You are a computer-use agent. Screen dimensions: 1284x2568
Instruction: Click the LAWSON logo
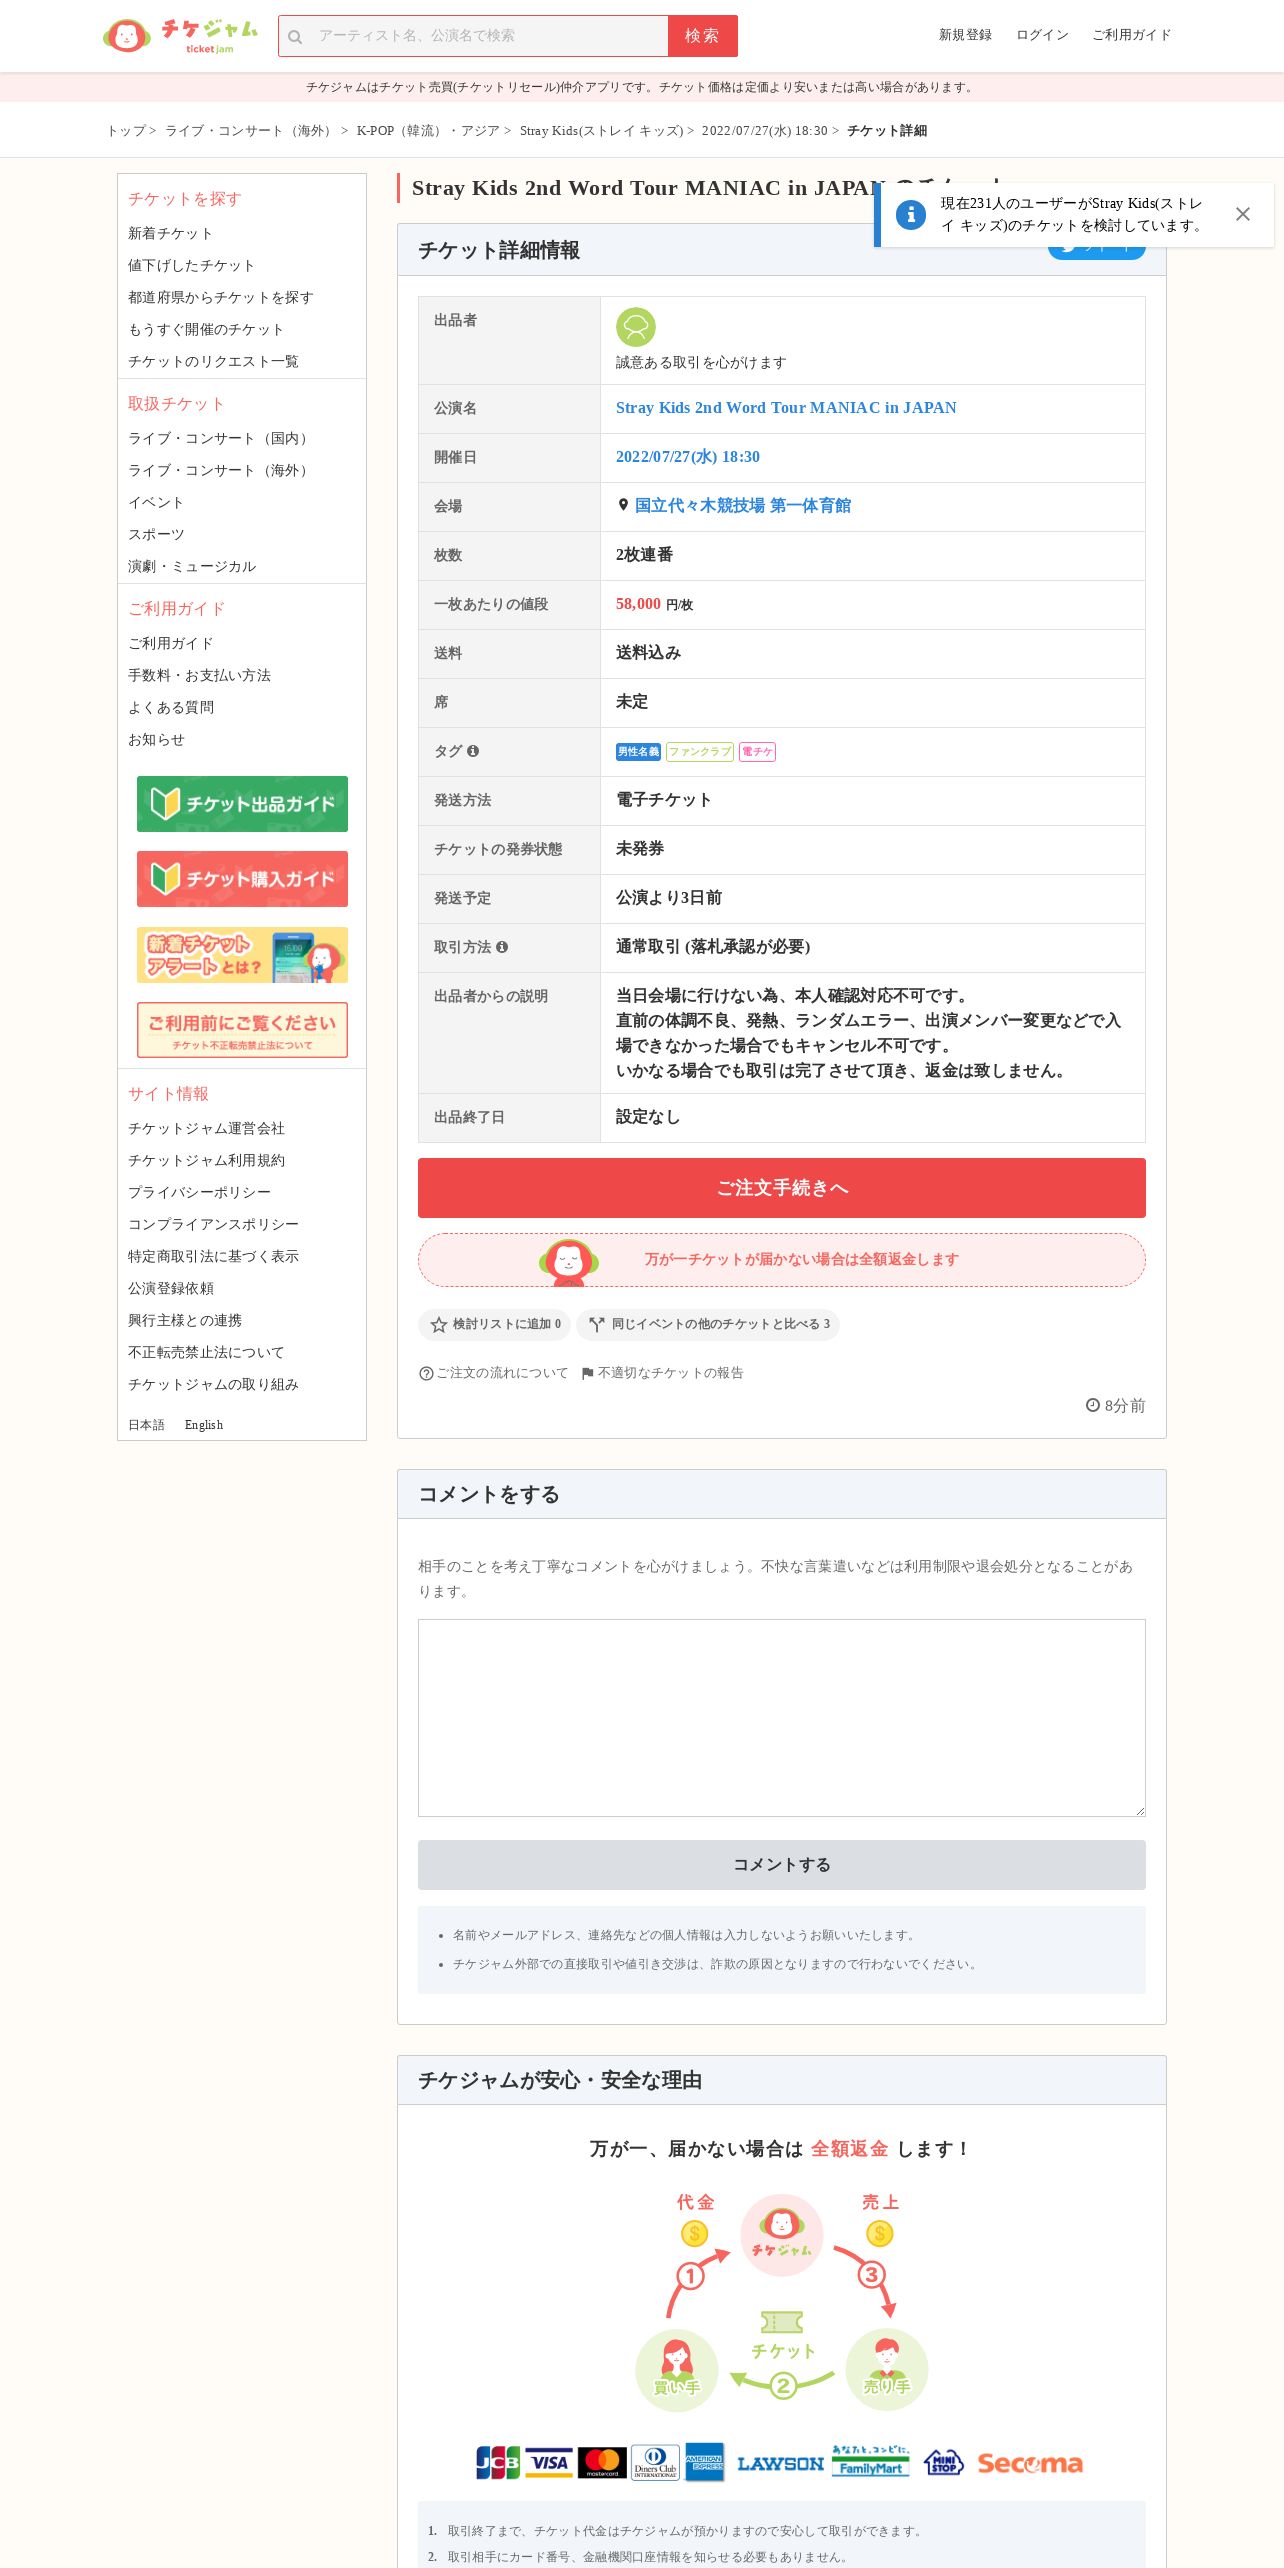pyautogui.click(x=781, y=2464)
